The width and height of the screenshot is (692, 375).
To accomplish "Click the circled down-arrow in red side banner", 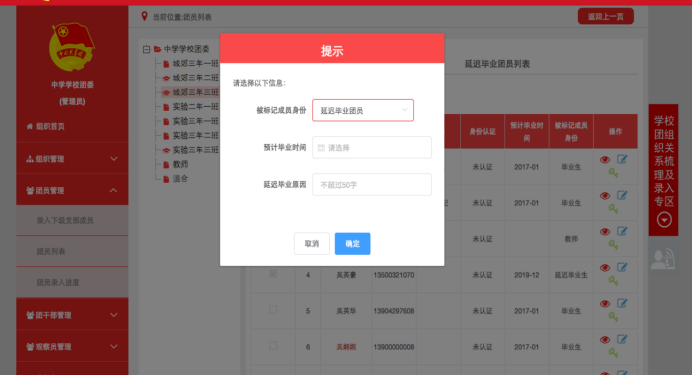I will coord(664,220).
